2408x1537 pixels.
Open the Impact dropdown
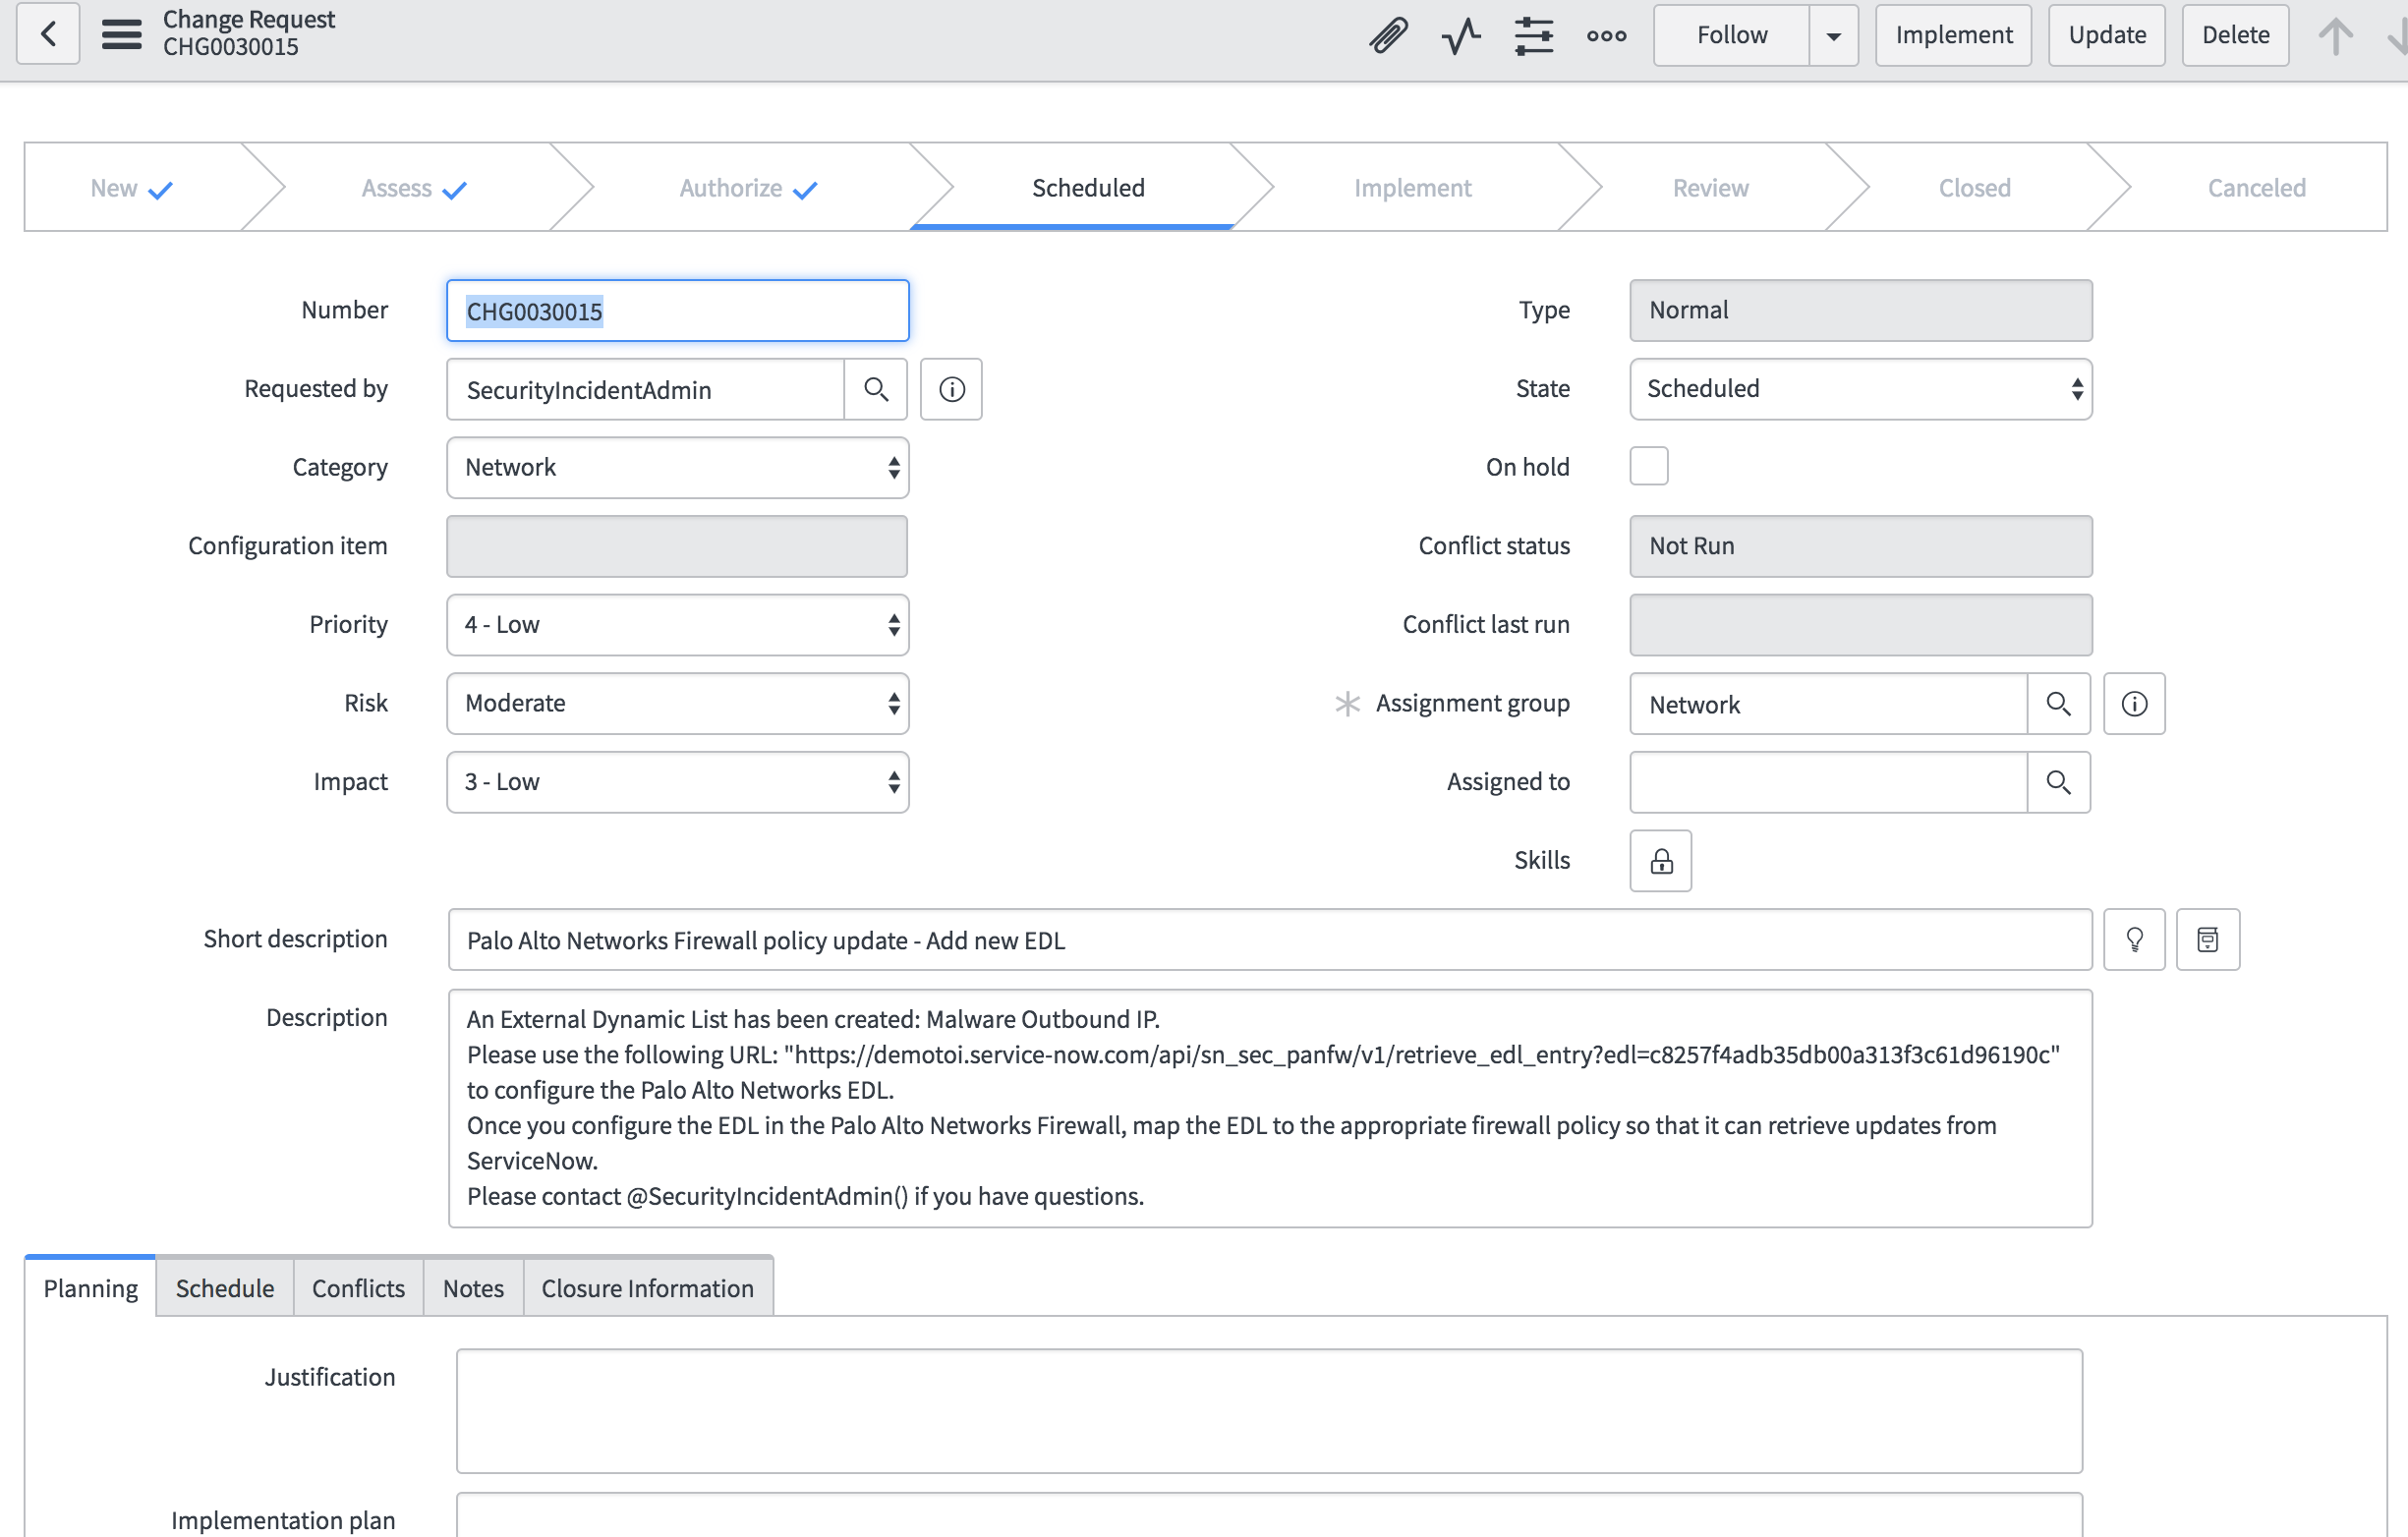pyautogui.click(x=677, y=782)
